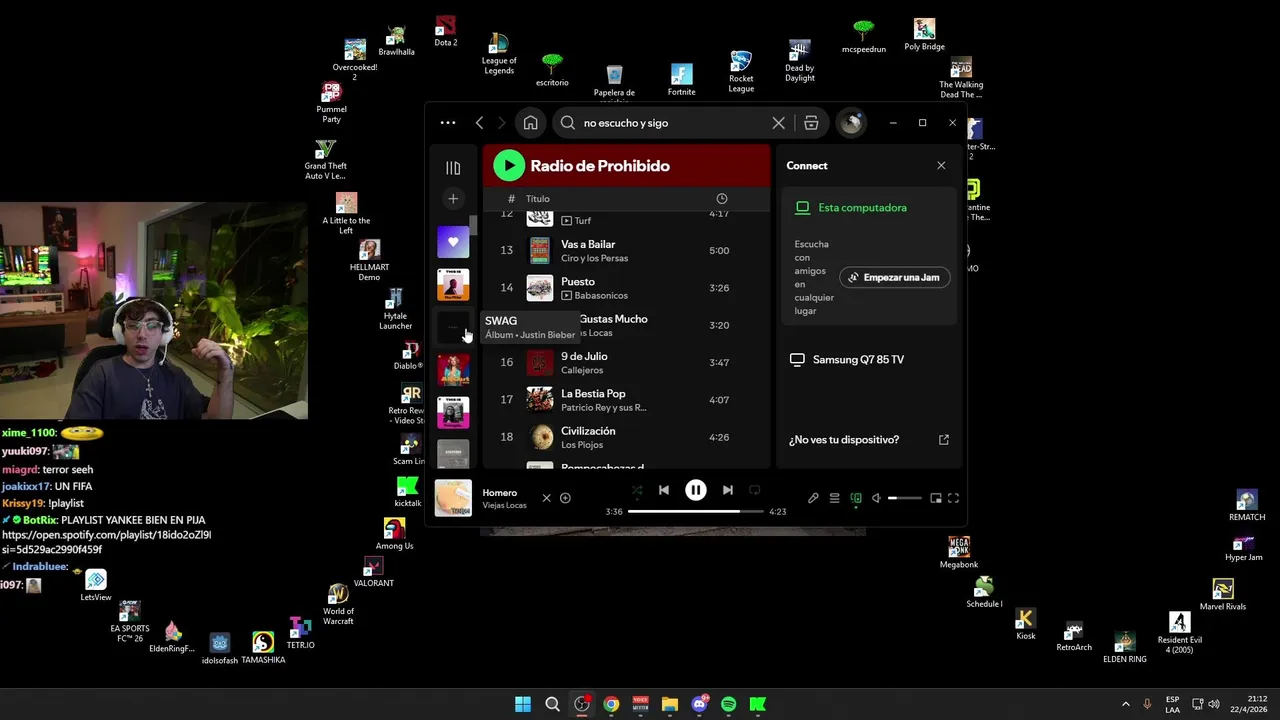
Task: Open the artist Los Piojos
Action: (x=582, y=445)
